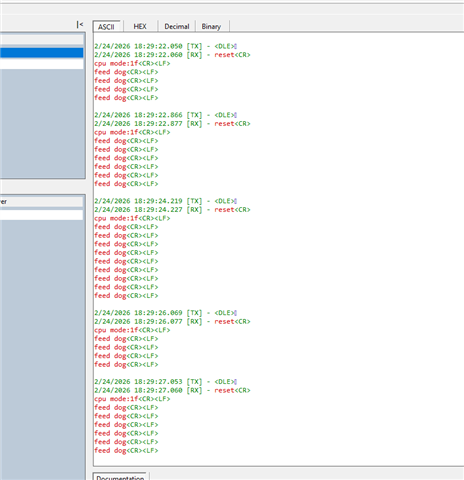Open the Documentation tab

120,477
